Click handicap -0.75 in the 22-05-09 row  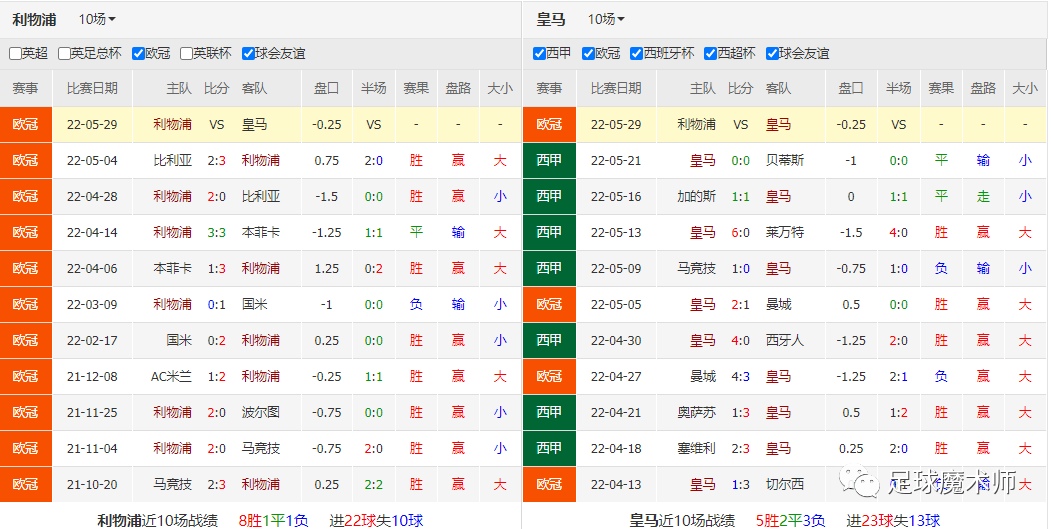pyautogui.click(x=851, y=268)
